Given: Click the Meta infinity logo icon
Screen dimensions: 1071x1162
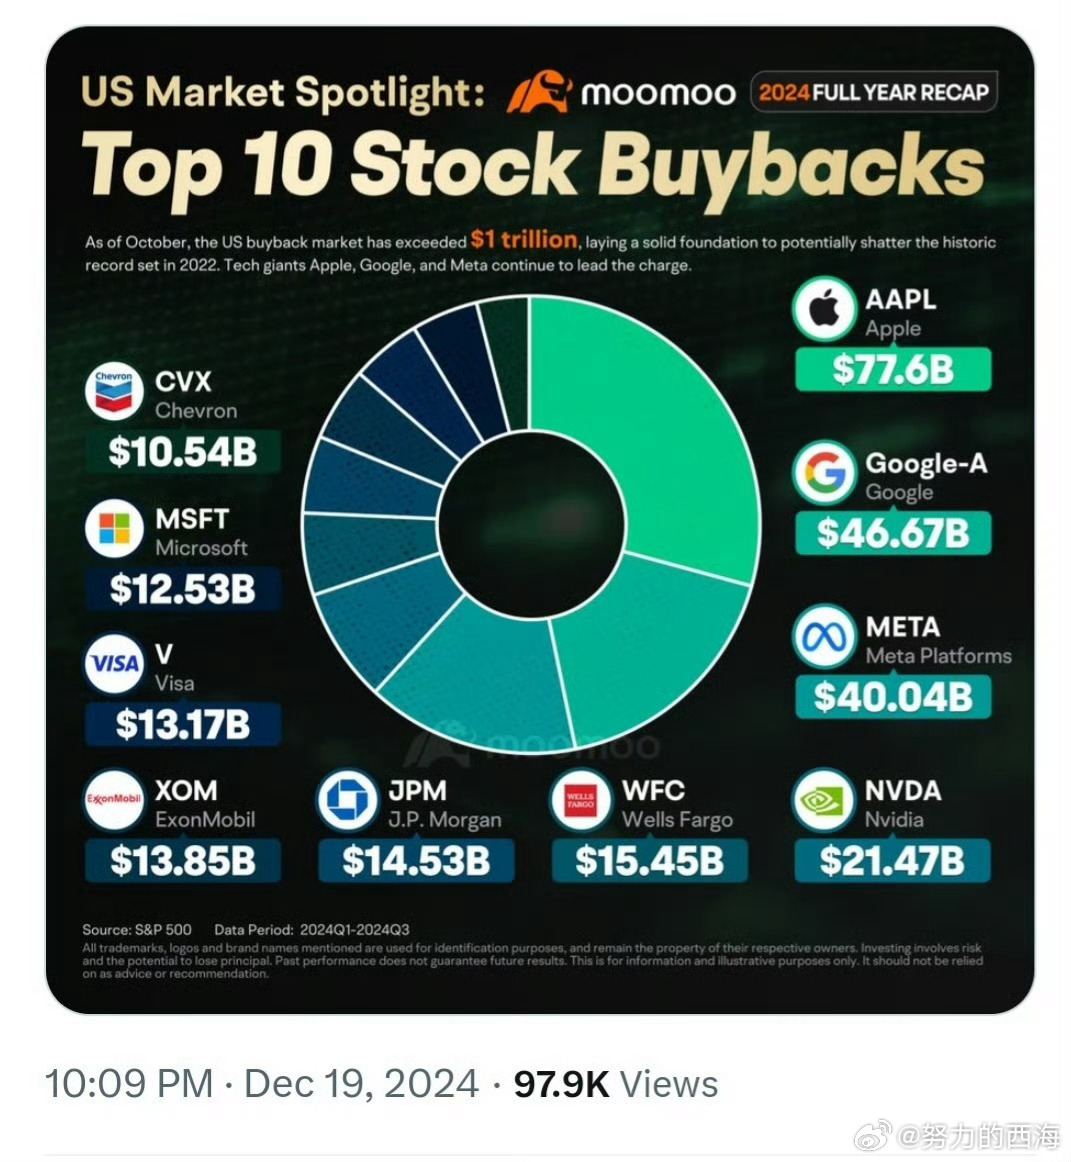Looking at the screenshot, I should click(x=824, y=637).
